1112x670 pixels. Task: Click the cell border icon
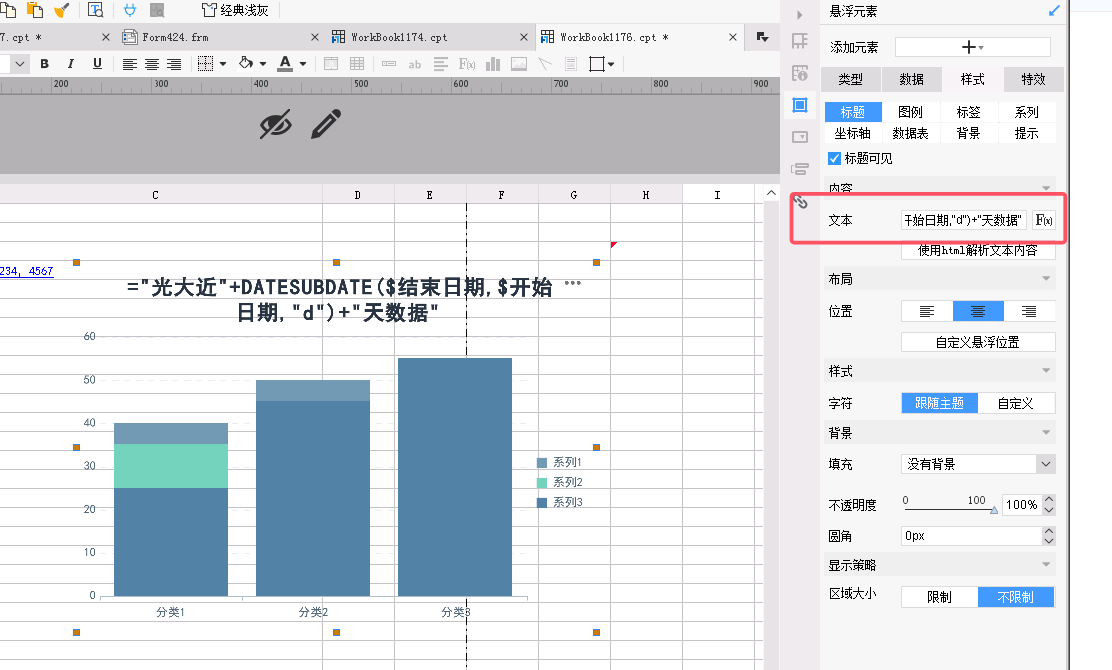coord(205,64)
